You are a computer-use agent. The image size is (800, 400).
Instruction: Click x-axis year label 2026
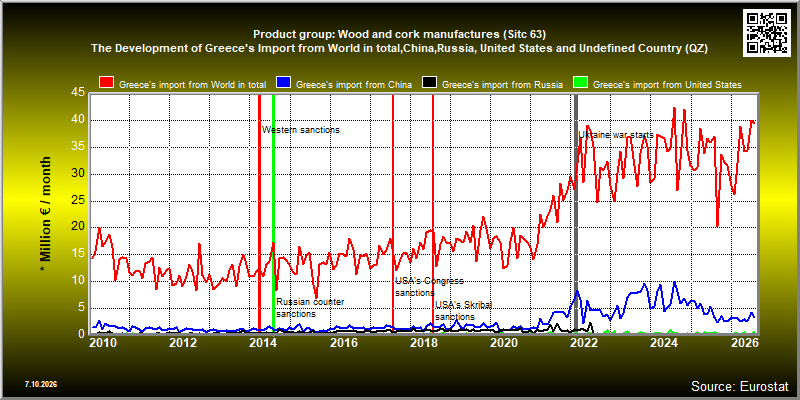tap(745, 342)
